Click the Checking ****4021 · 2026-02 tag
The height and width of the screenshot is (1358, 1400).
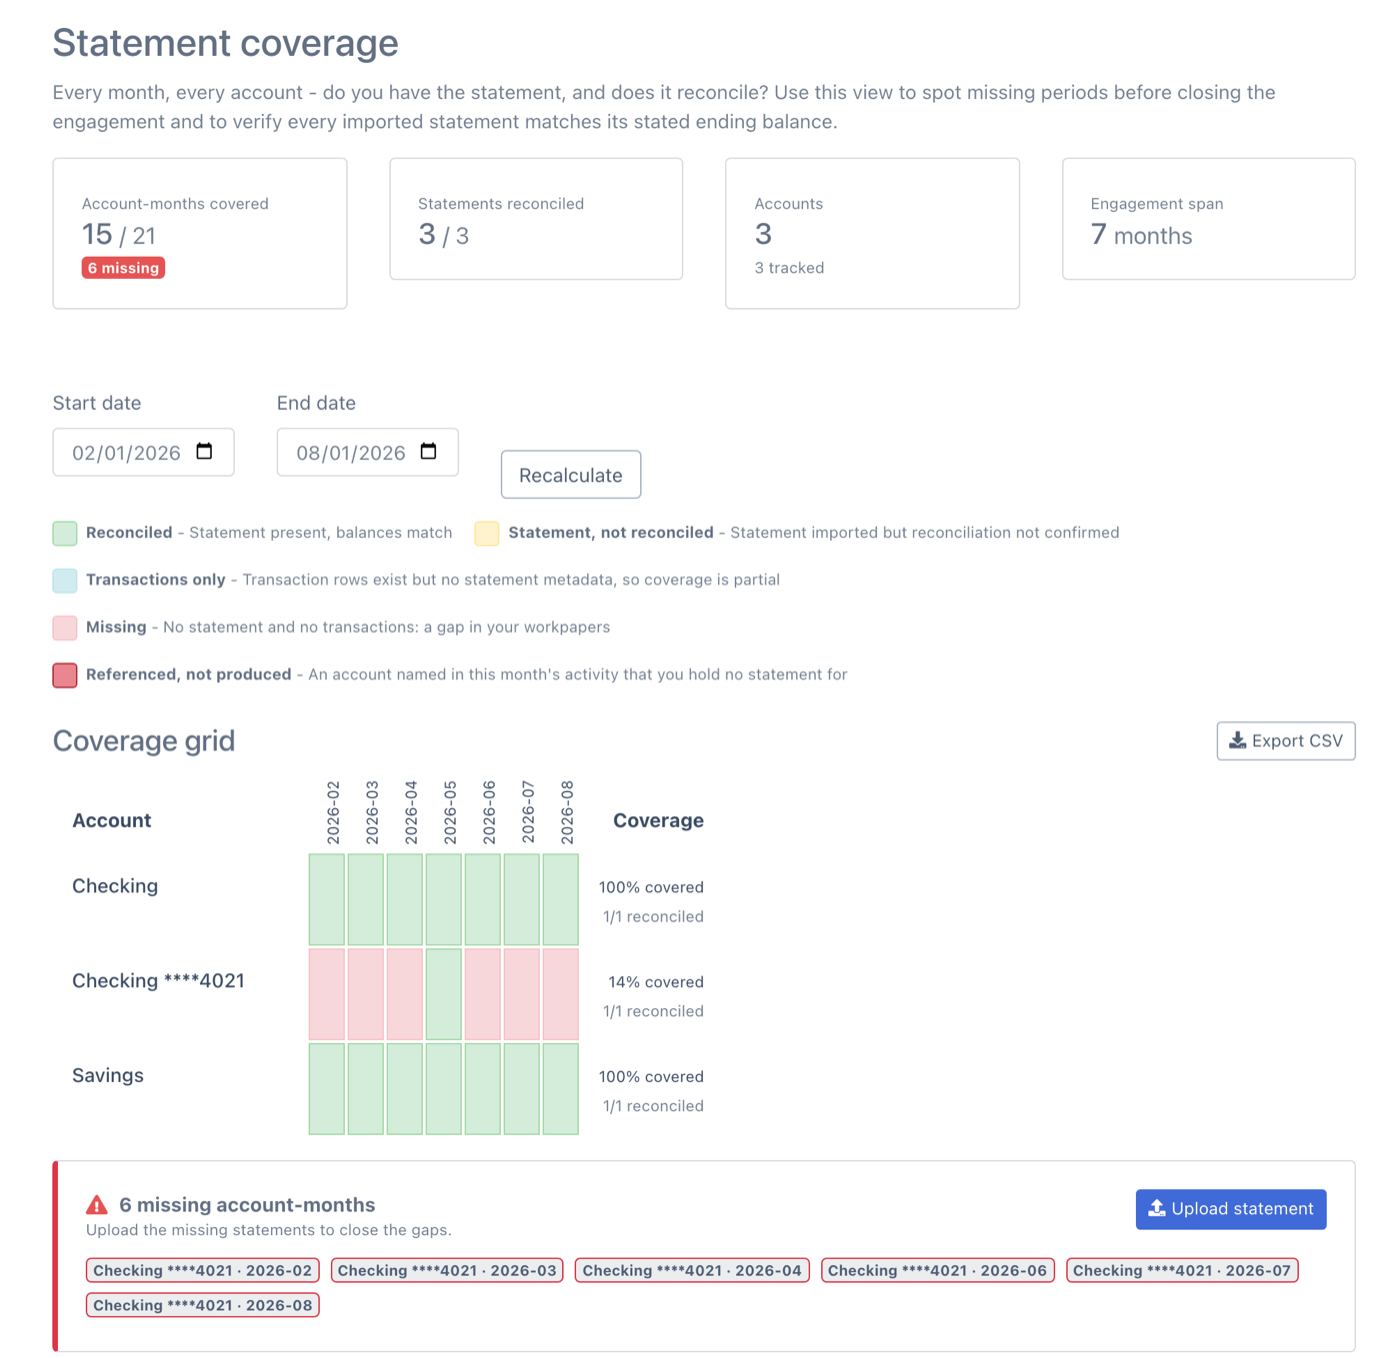[203, 1270]
